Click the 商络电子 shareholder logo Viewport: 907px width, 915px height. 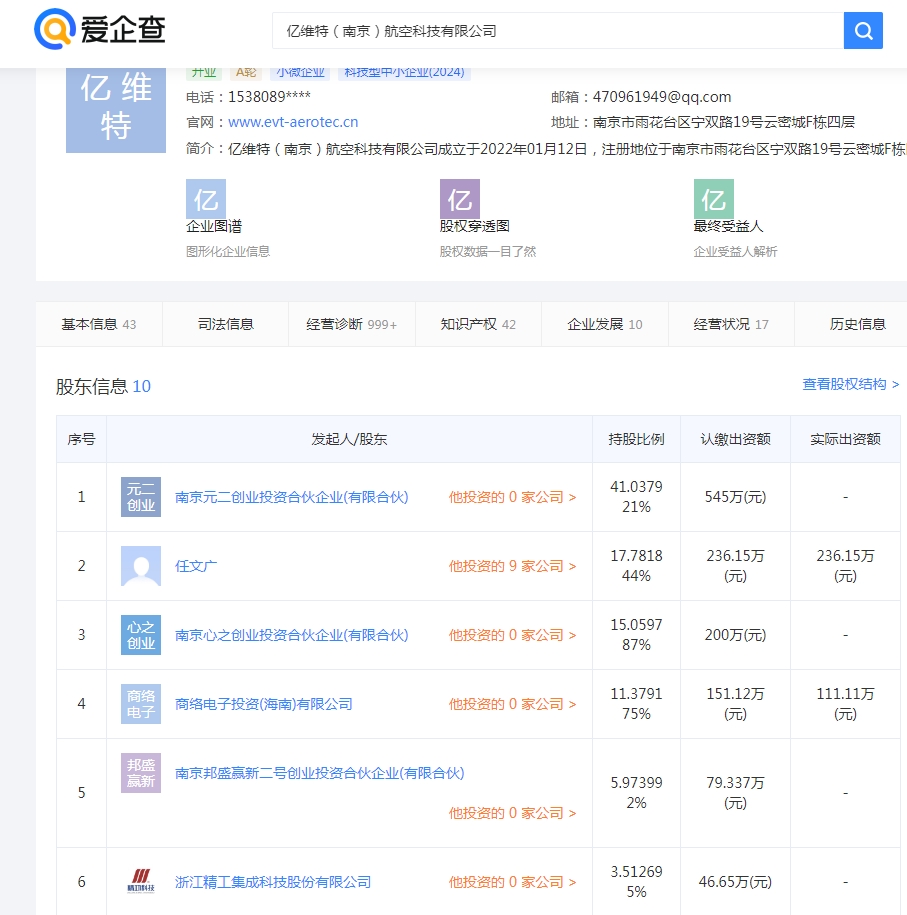point(141,704)
